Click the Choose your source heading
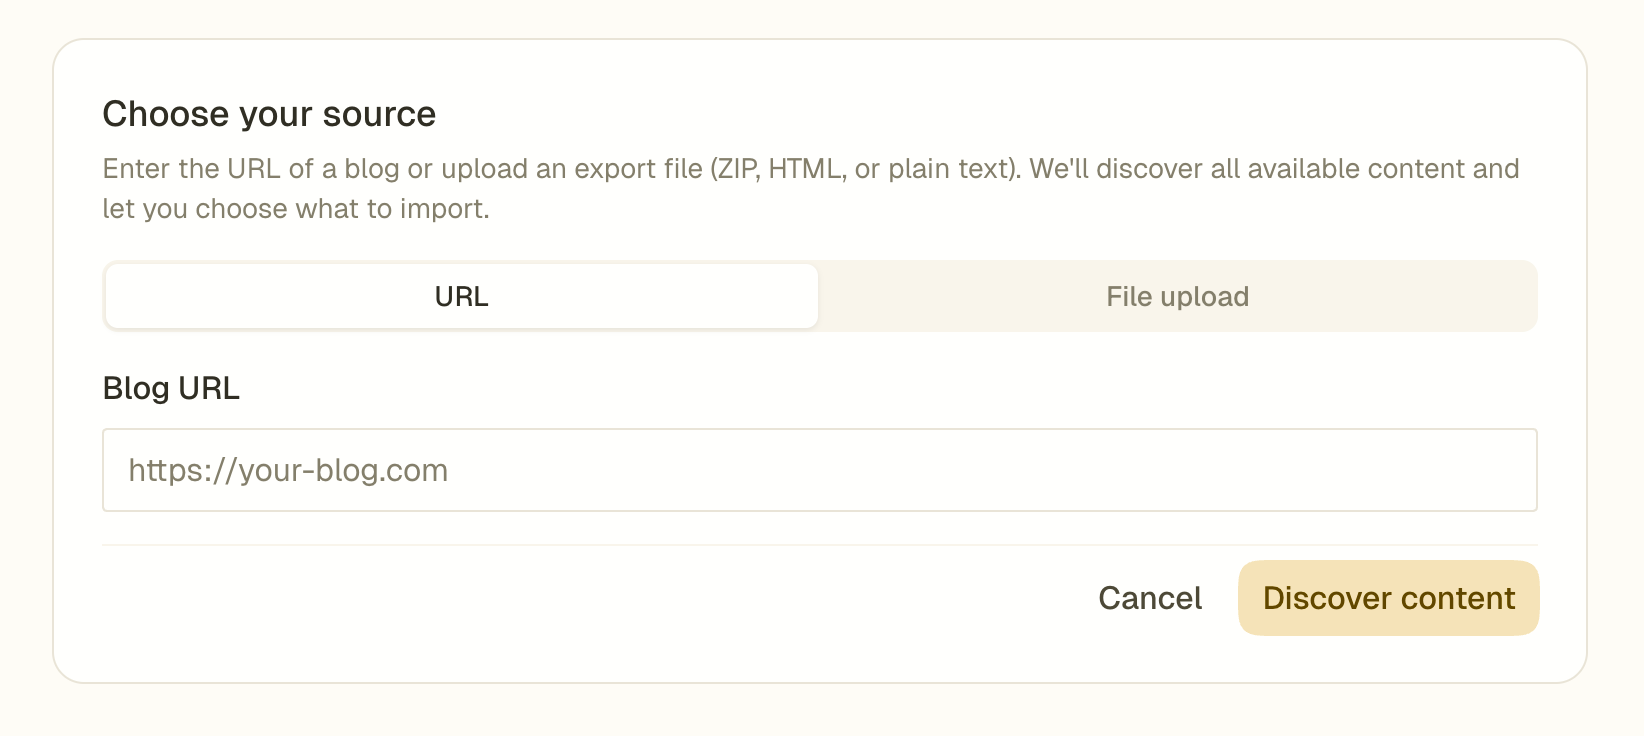 [x=269, y=114]
